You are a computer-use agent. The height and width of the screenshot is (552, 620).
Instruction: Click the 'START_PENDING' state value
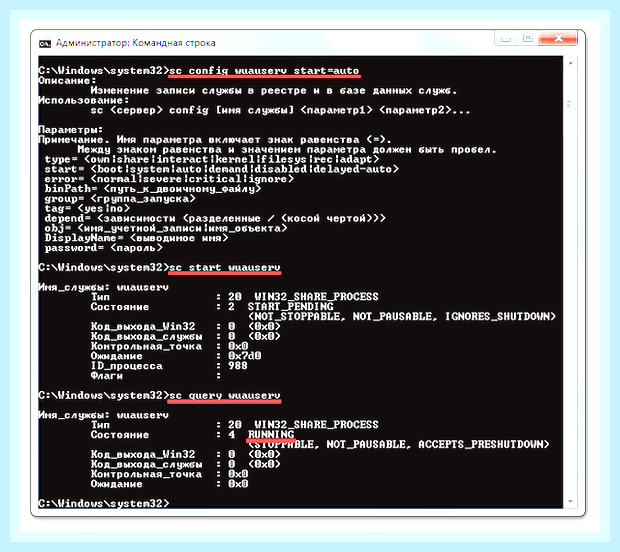click(x=291, y=307)
